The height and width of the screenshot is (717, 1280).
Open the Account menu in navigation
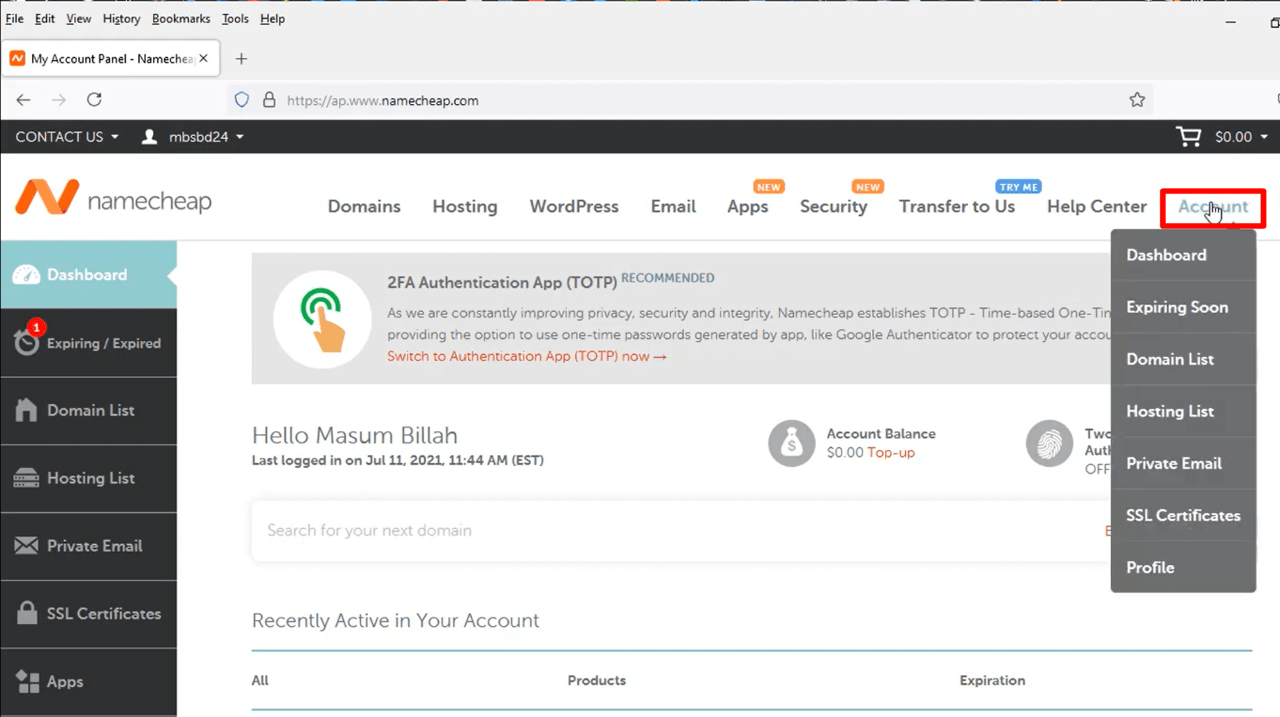1213,207
